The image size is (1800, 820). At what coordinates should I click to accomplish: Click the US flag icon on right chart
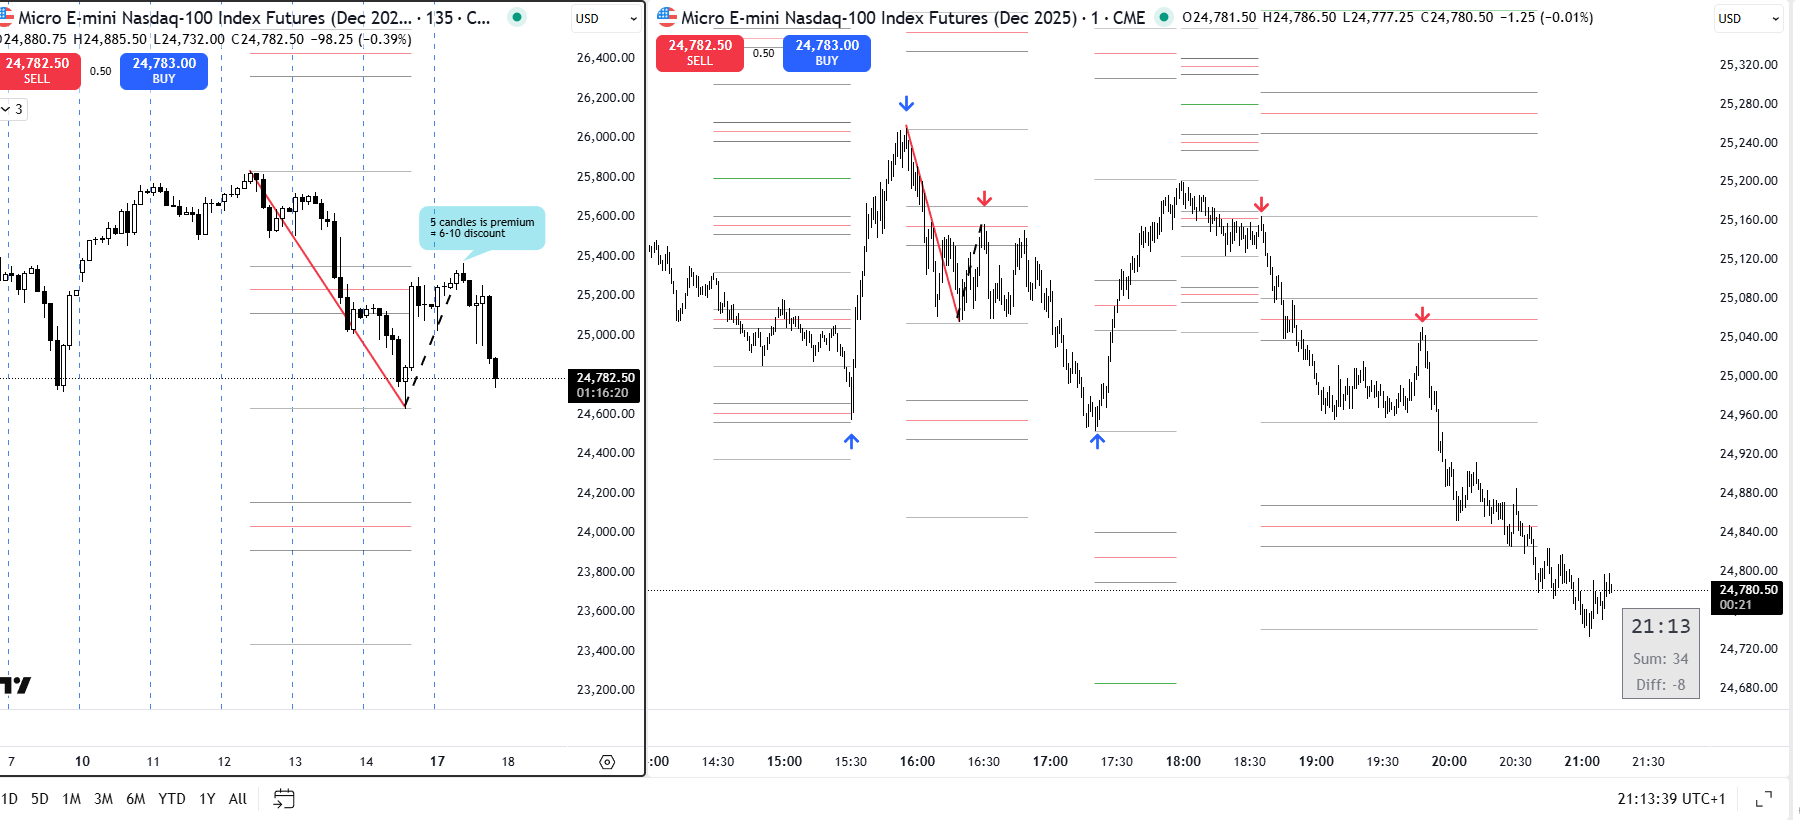(x=667, y=17)
